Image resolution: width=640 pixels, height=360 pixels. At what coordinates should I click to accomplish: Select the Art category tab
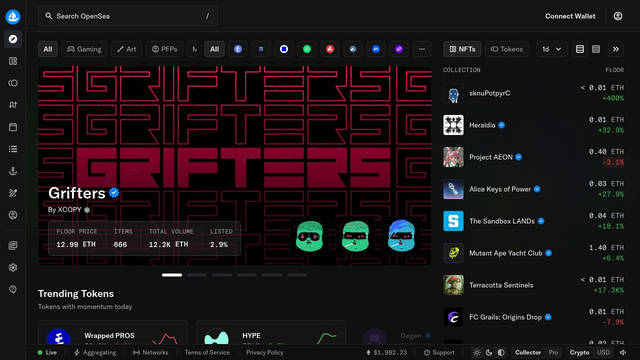point(127,49)
